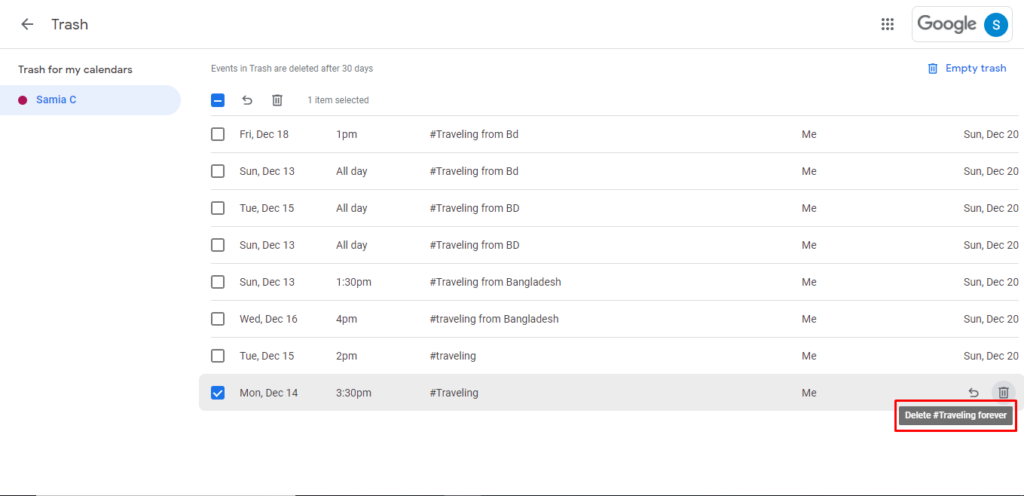This screenshot has width=1024, height=496.
Task: Restore #Traveling using the row's undo arrow
Action: [973, 392]
